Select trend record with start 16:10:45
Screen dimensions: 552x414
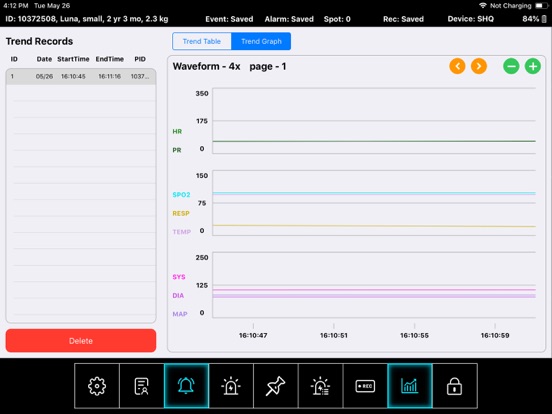[x=81, y=76]
